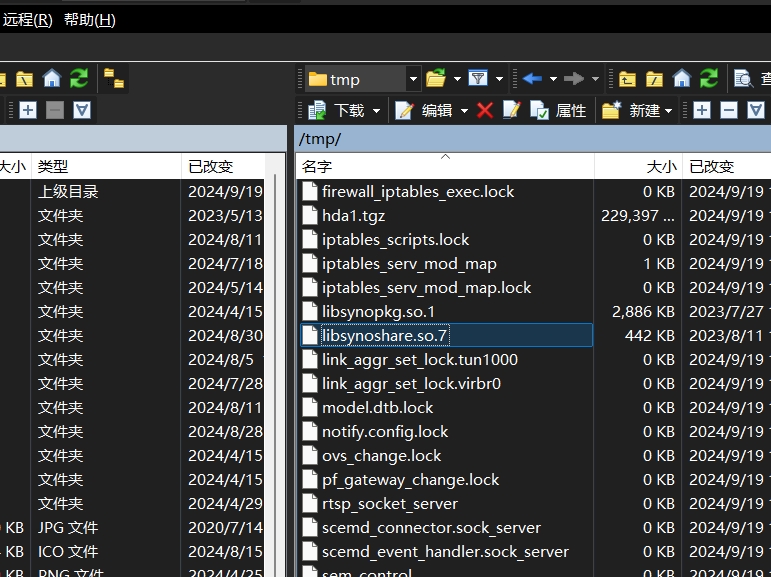The image size is (771, 577).
Task: Click the find files magnifier icon
Action: 743,79
